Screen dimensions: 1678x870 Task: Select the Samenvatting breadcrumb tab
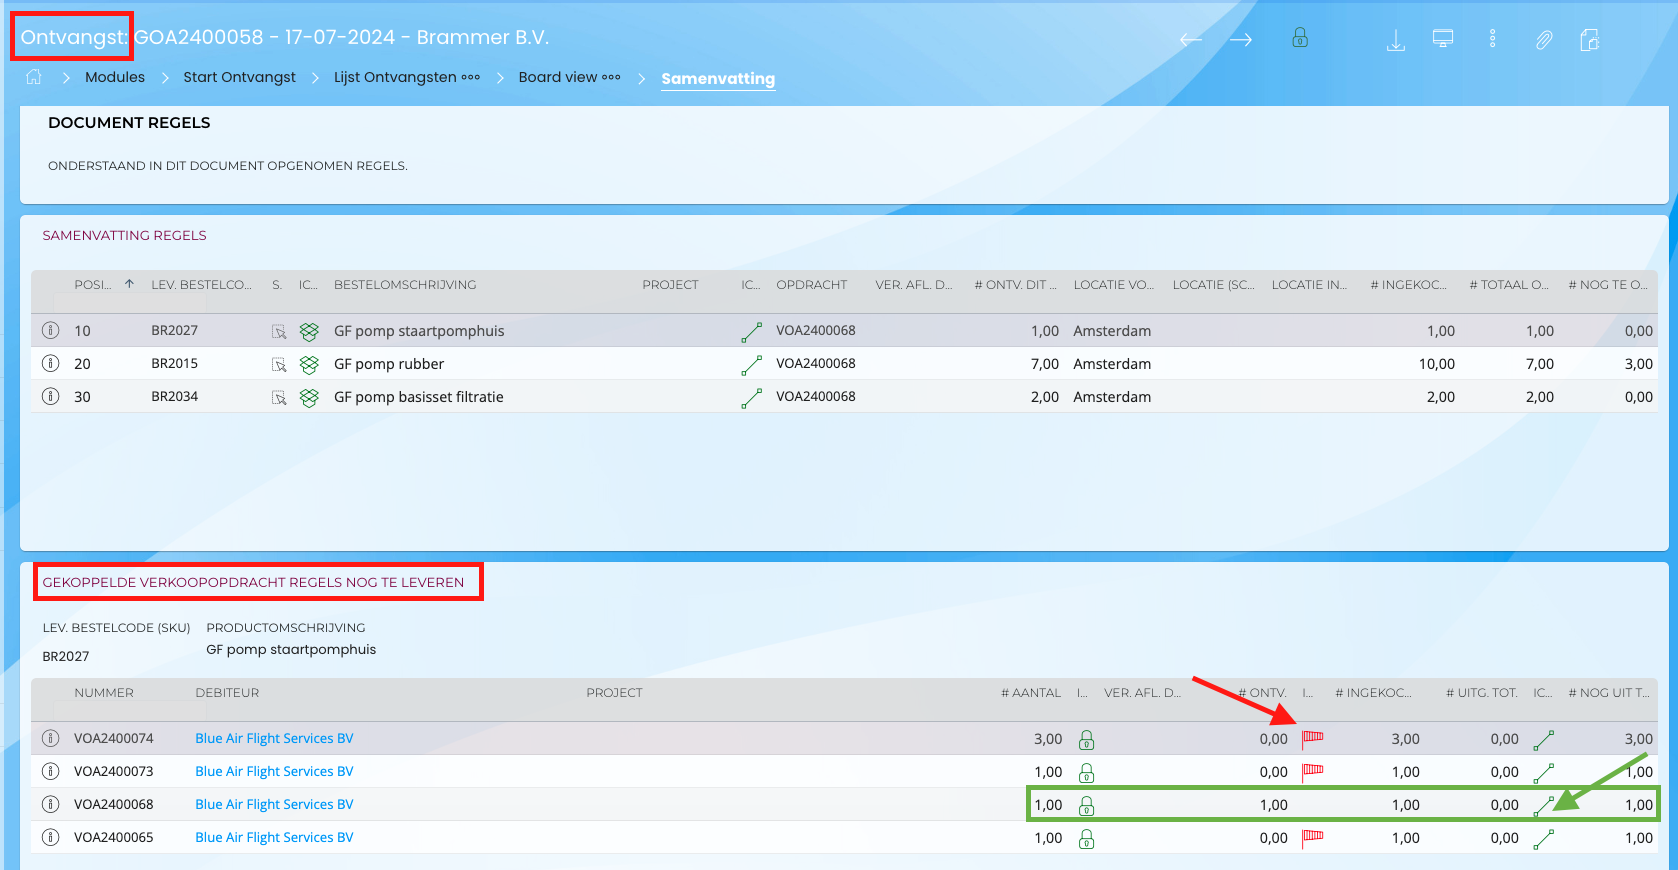click(718, 78)
